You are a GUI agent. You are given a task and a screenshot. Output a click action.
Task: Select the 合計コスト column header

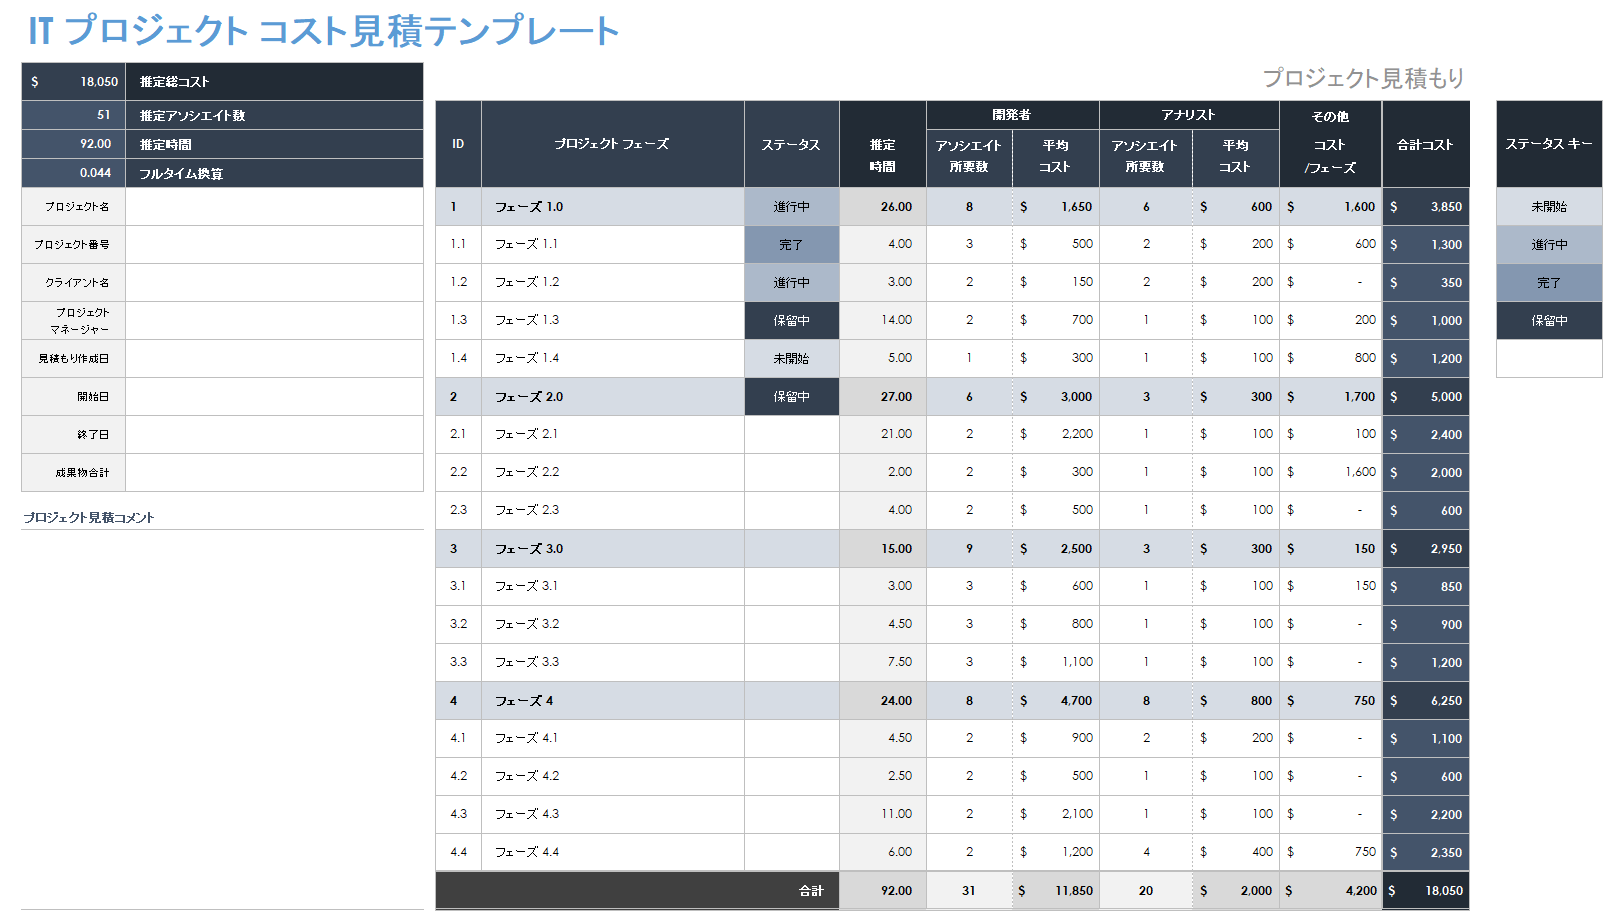(x=1425, y=144)
